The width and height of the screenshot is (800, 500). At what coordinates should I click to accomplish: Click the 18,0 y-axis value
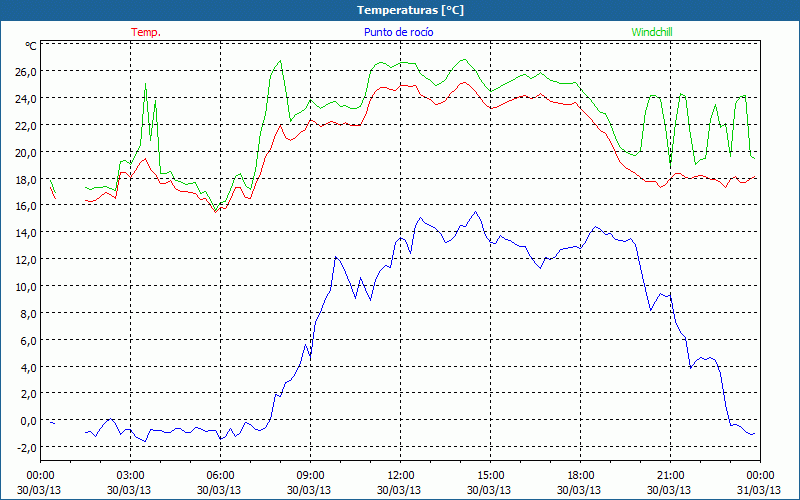[26, 180]
